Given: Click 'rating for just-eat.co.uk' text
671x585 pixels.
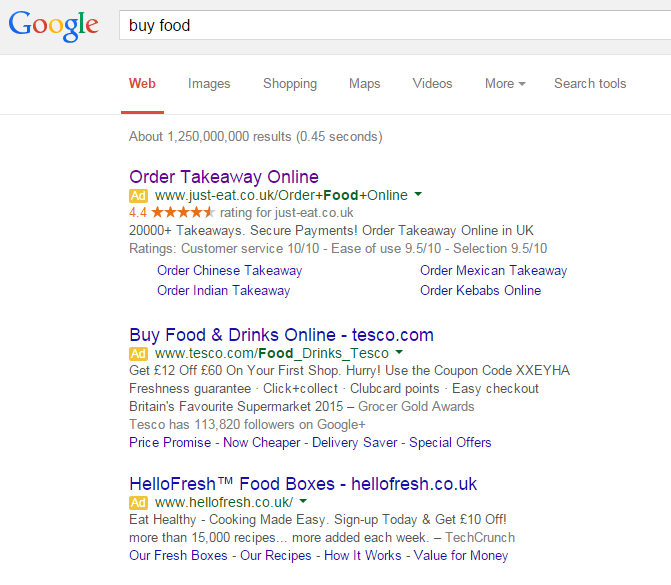Looking at the screenshot, I should point(286,213).
